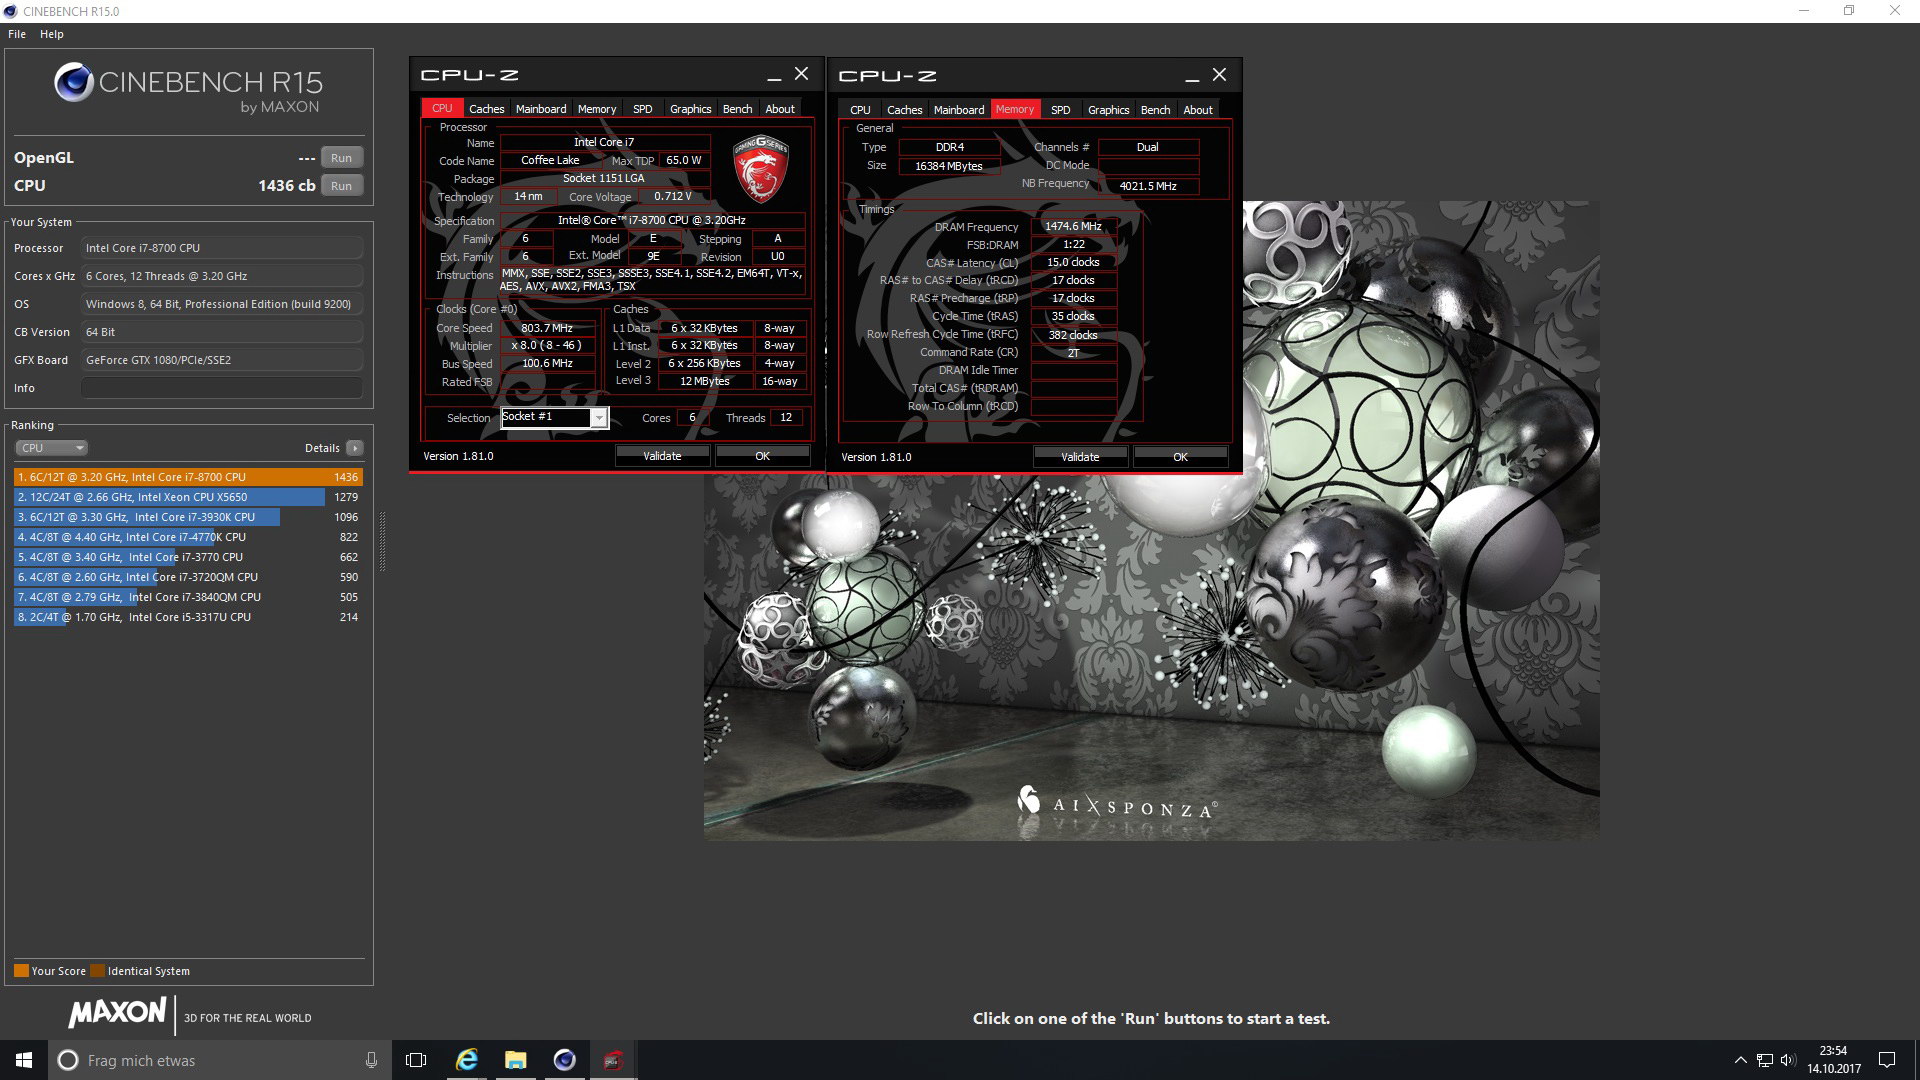Open Task View icon
Screen dimensions: 1920x1080
tap(416, 1060)
